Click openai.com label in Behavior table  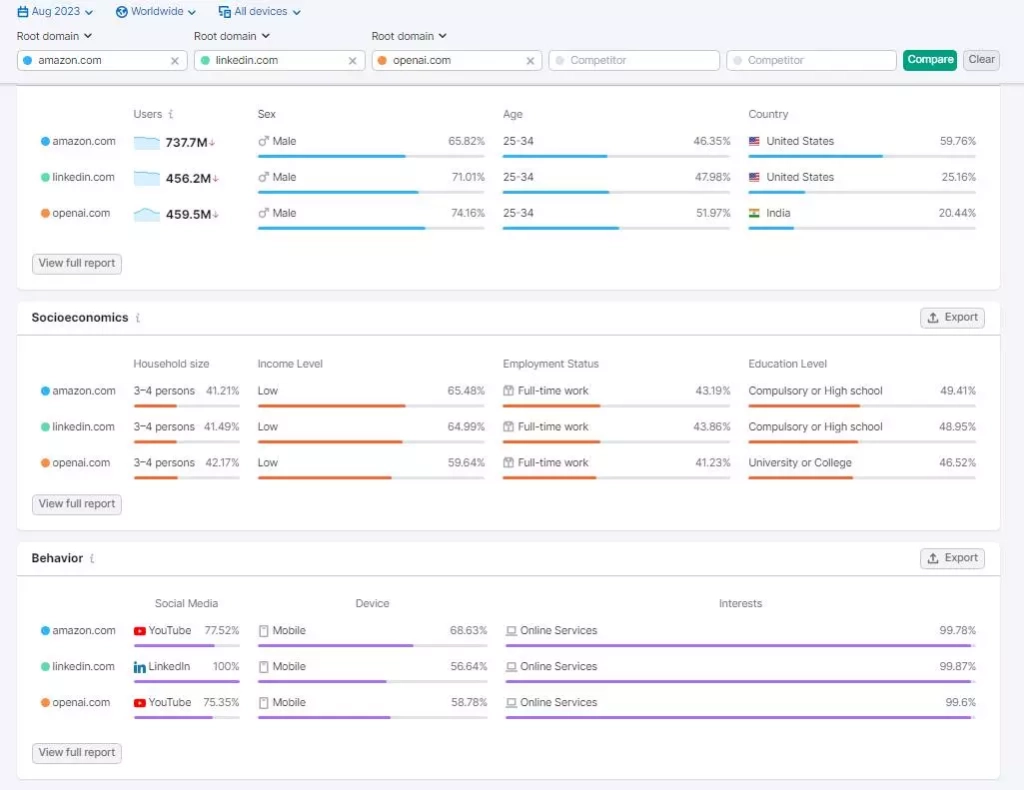pos(81,703)
